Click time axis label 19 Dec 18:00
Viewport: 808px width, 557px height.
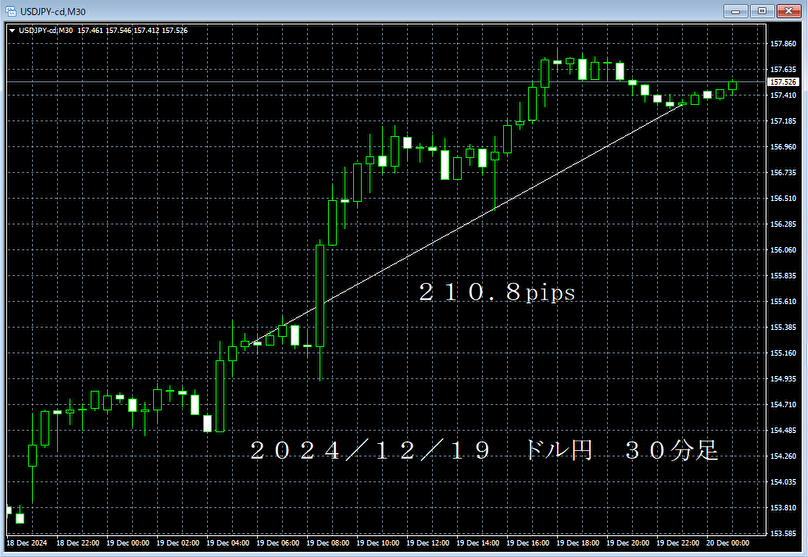point(578,543)
